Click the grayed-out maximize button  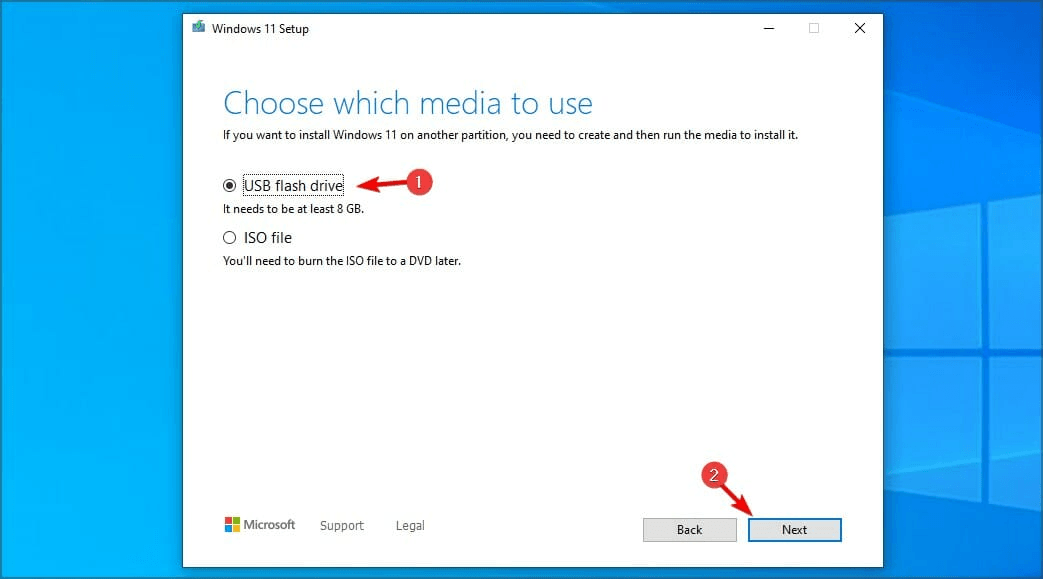814,28
